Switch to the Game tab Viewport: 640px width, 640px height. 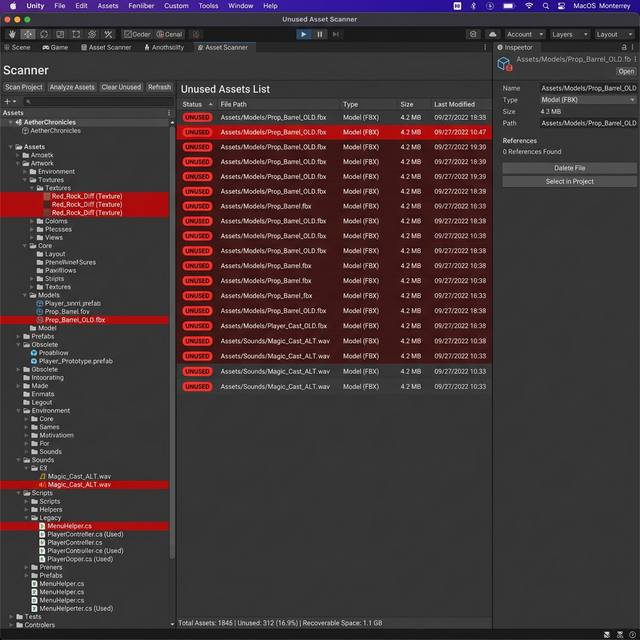(55, 47)
